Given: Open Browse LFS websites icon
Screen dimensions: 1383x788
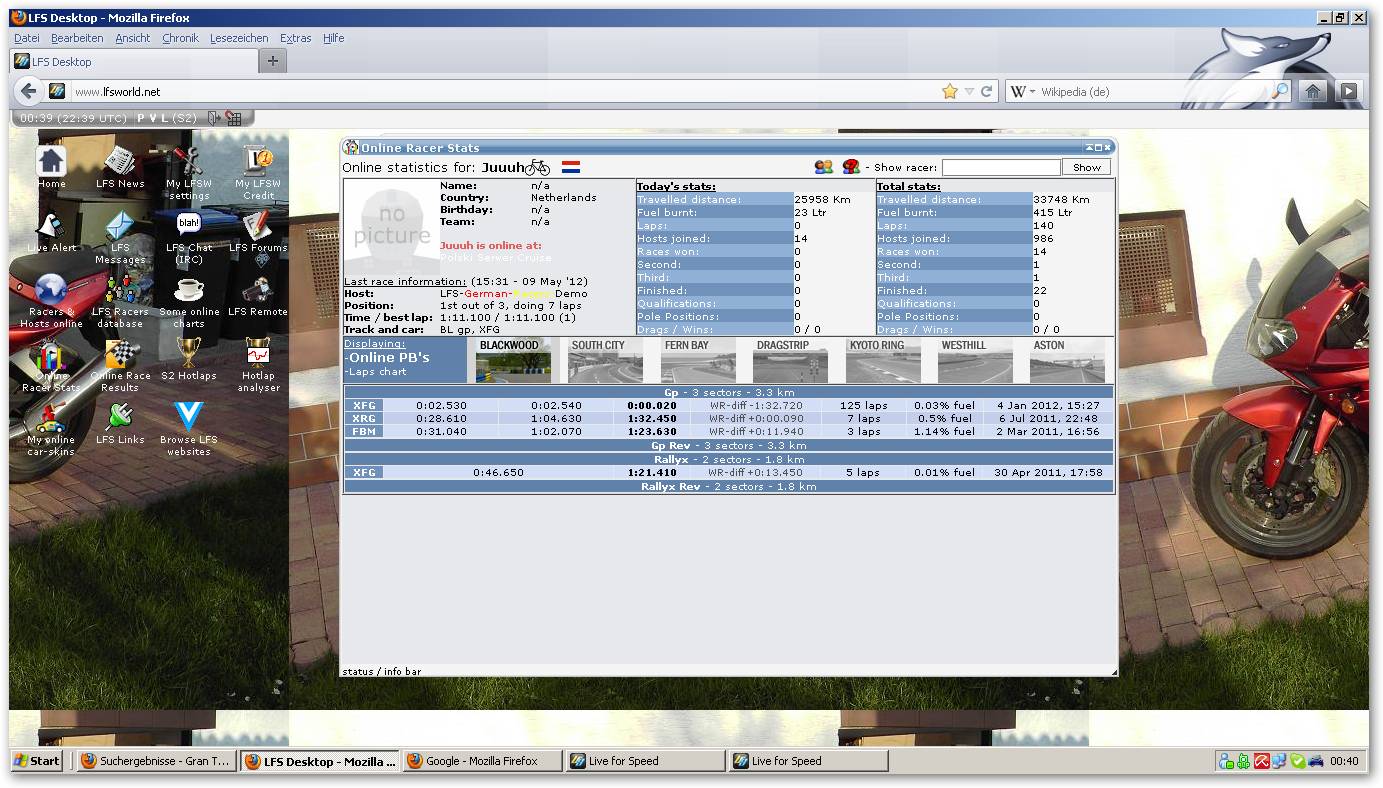Looking at the screenshot, I should pyautogui.click(x=189, y=417).
